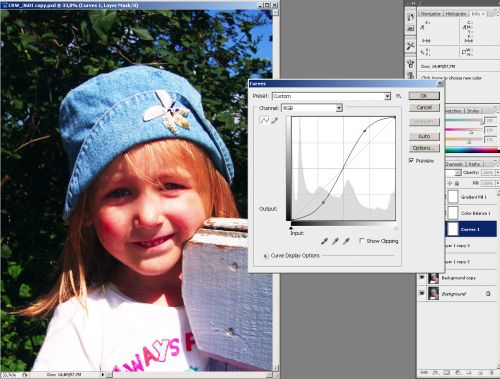Click the delete layer trash icon

click(x=492, y=372)
